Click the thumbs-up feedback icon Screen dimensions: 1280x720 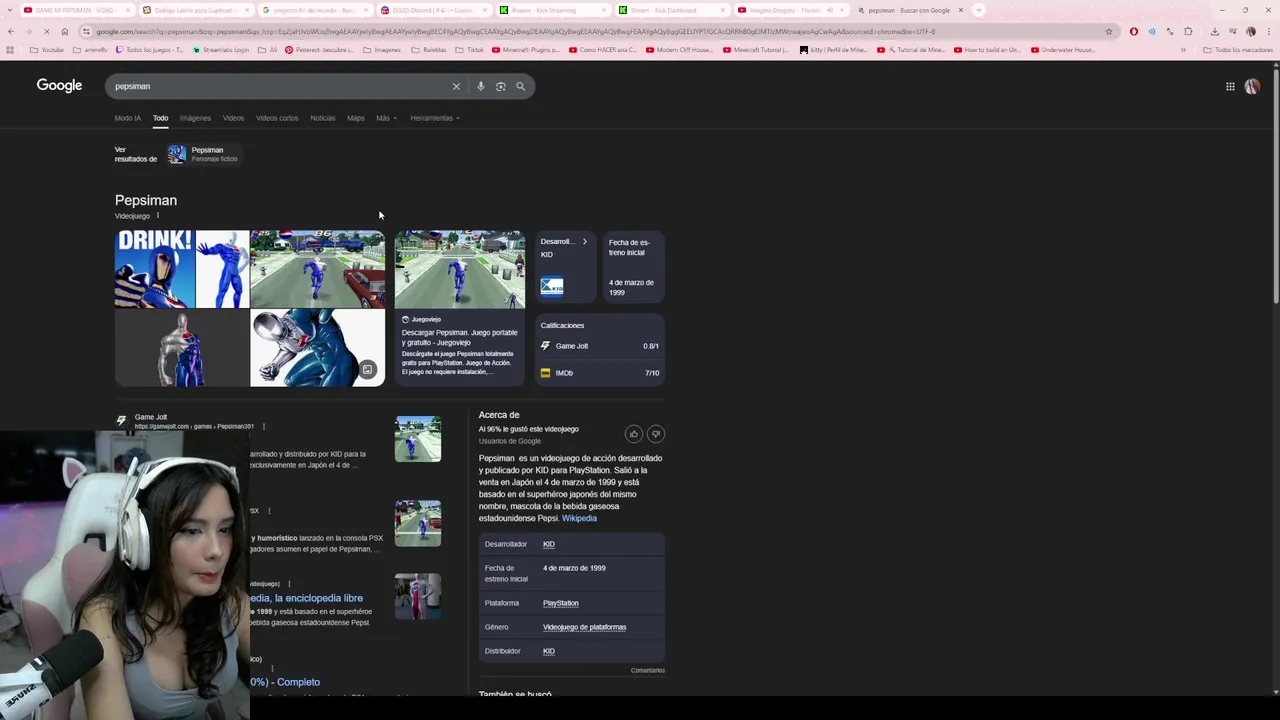click(x=633, y=434)
